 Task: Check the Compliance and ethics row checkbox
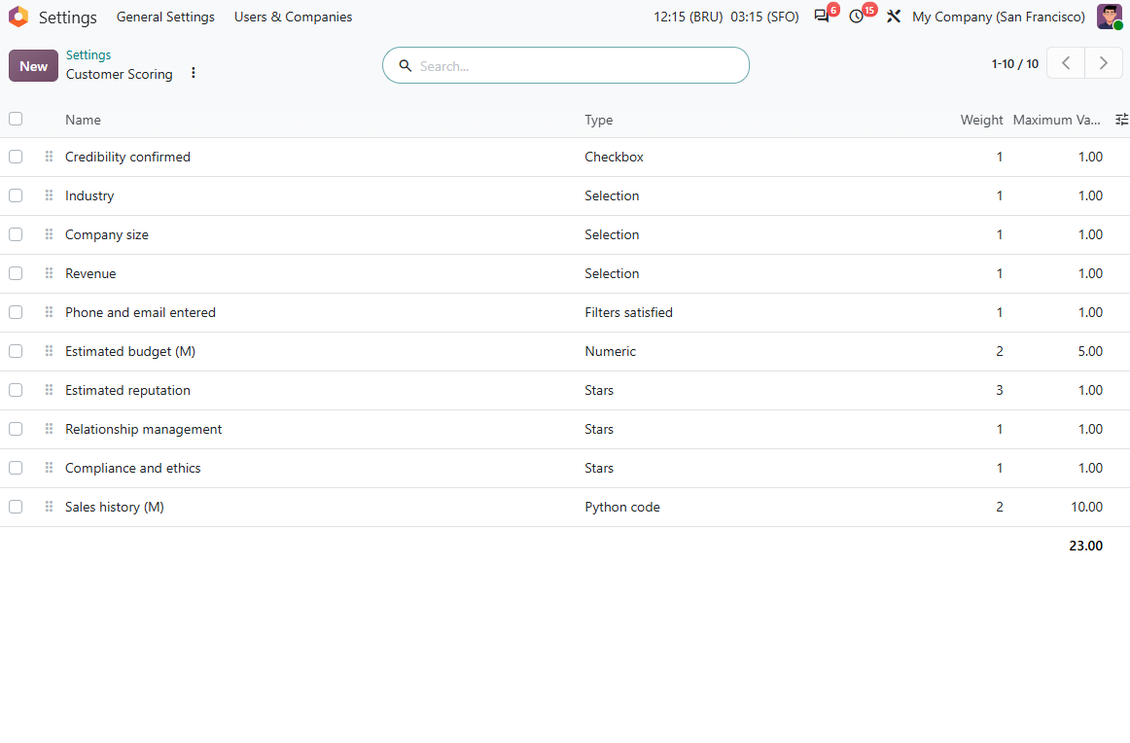[16, 468]
